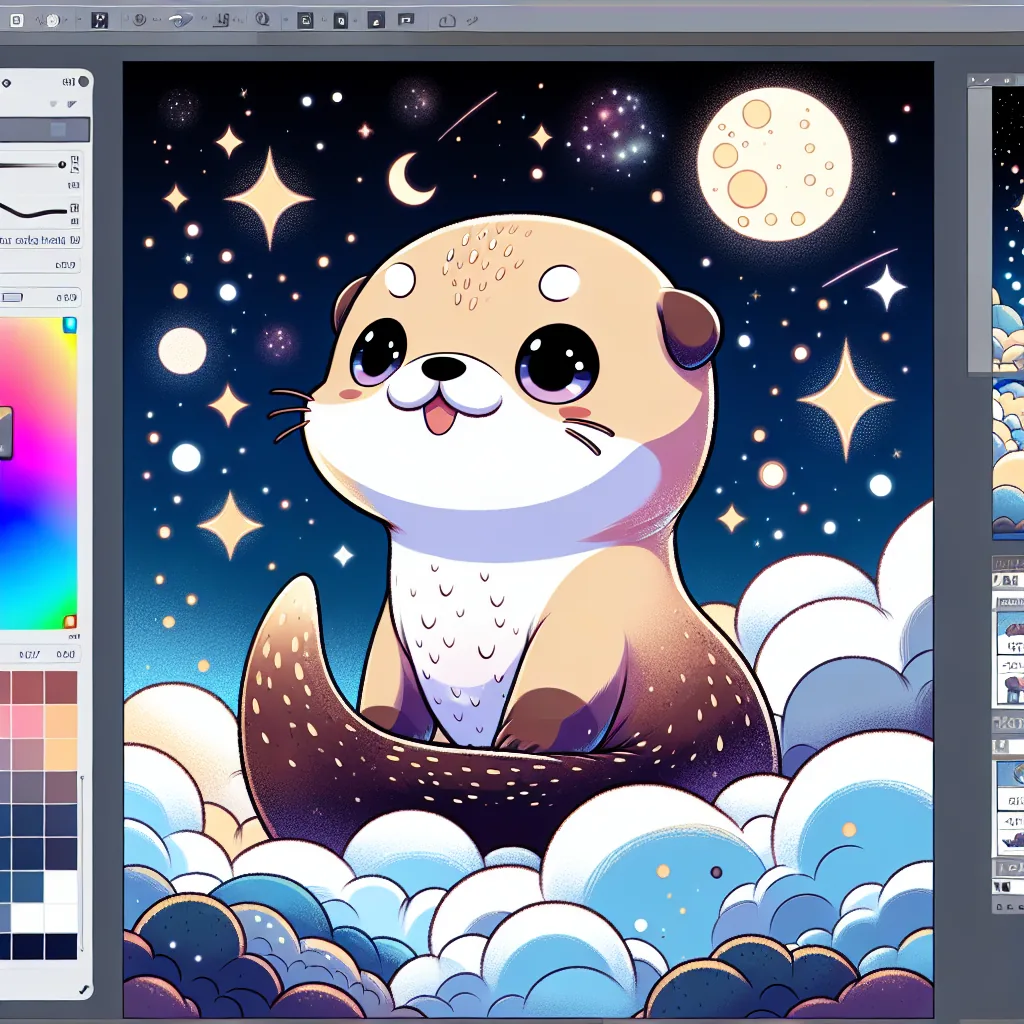Click the navigator preview thumbnail of the artwork
Image resolution: width=1024 pixels, height=1024 pixels.
1007,230
